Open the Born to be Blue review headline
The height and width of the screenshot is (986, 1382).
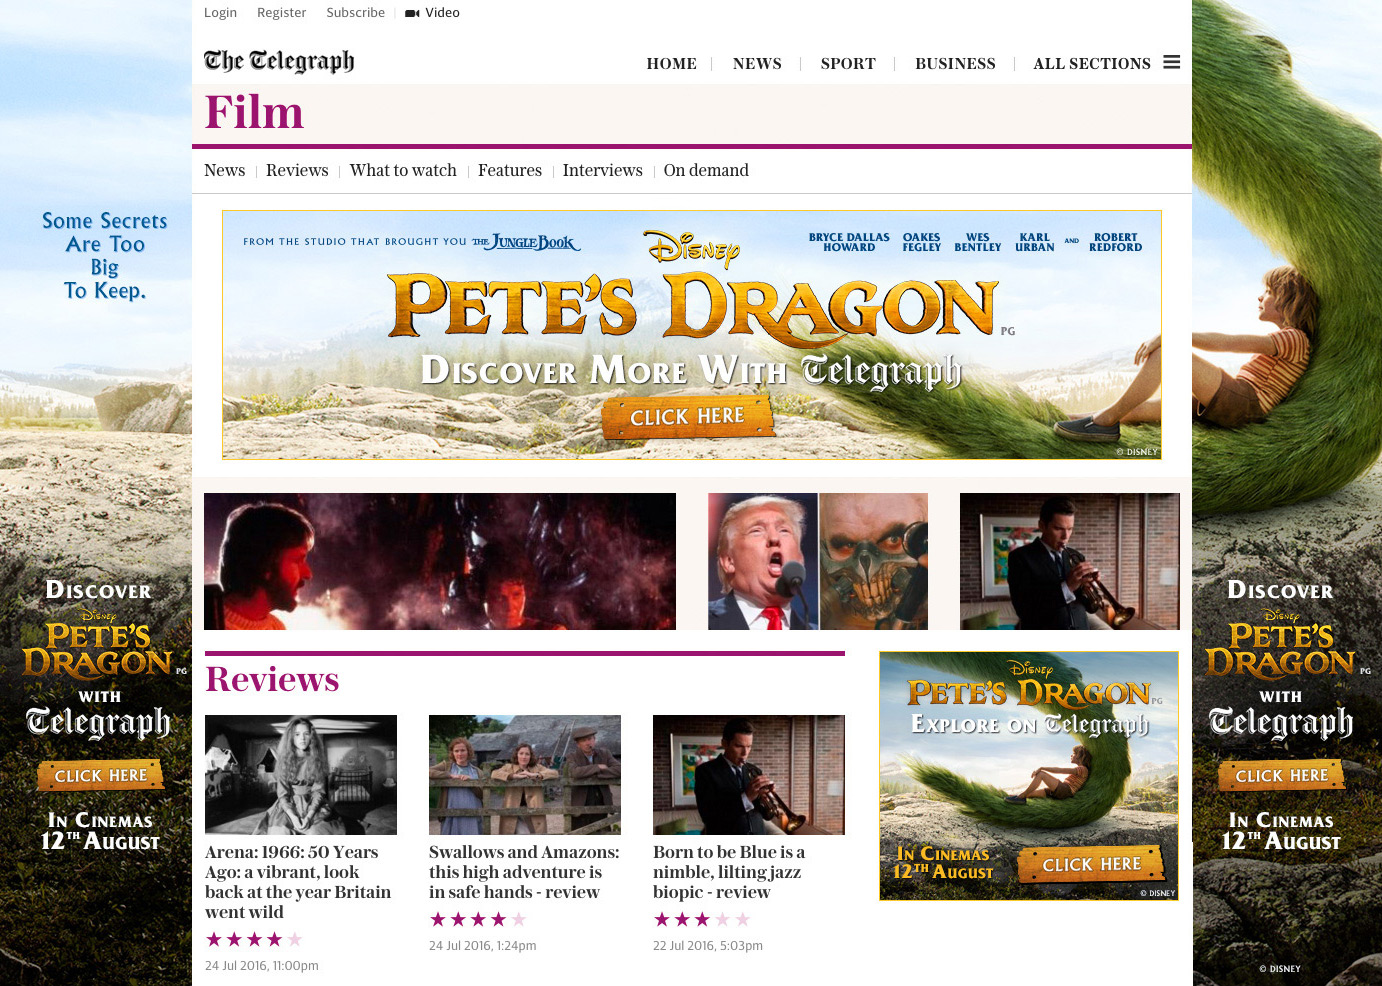click(728, 872)
